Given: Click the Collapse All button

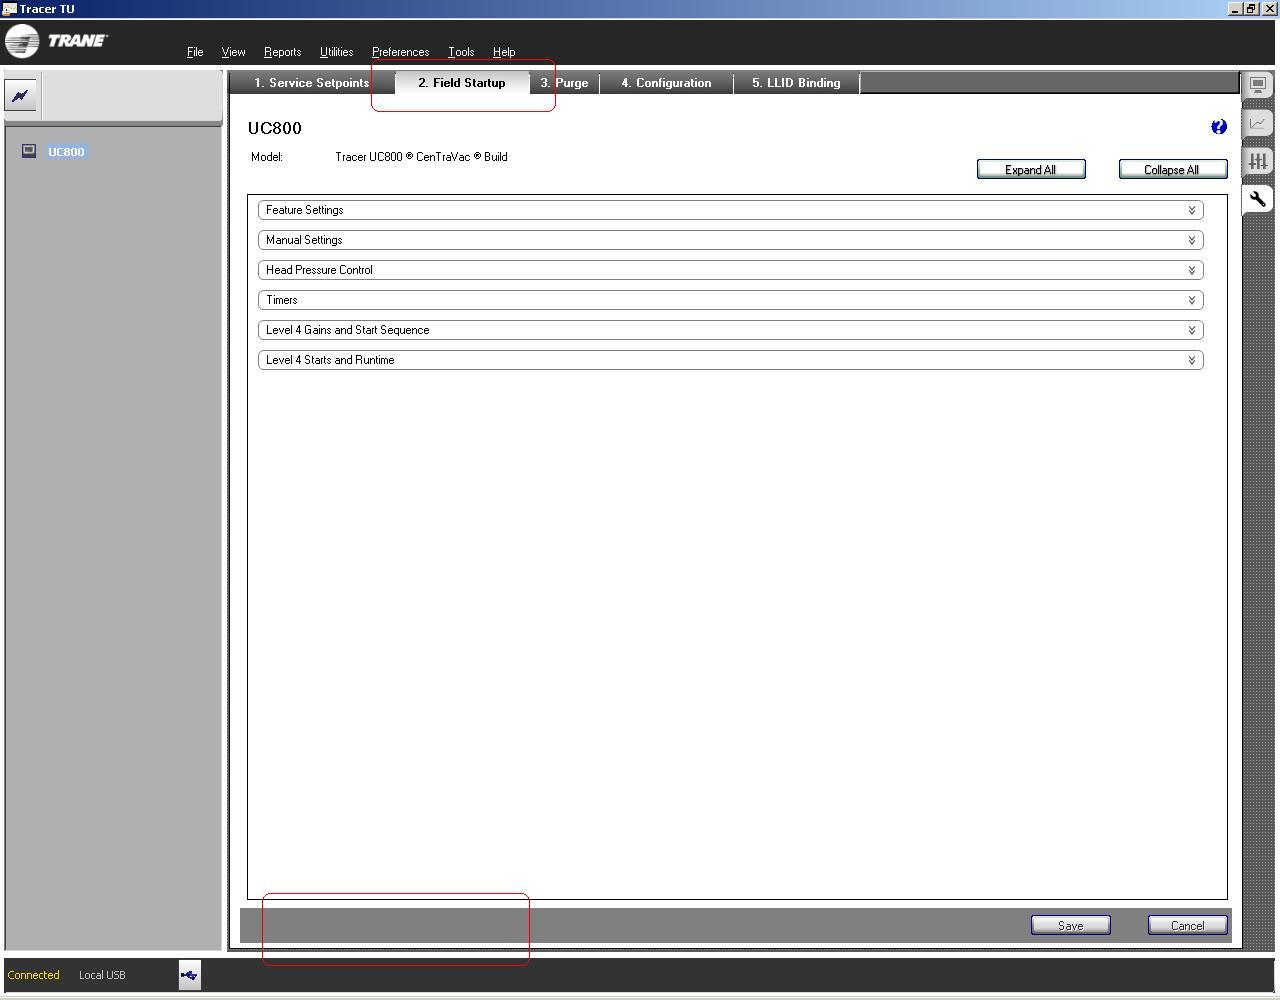Looking at the screenshot, I should pyautogui.click(x=1172, y=170).
